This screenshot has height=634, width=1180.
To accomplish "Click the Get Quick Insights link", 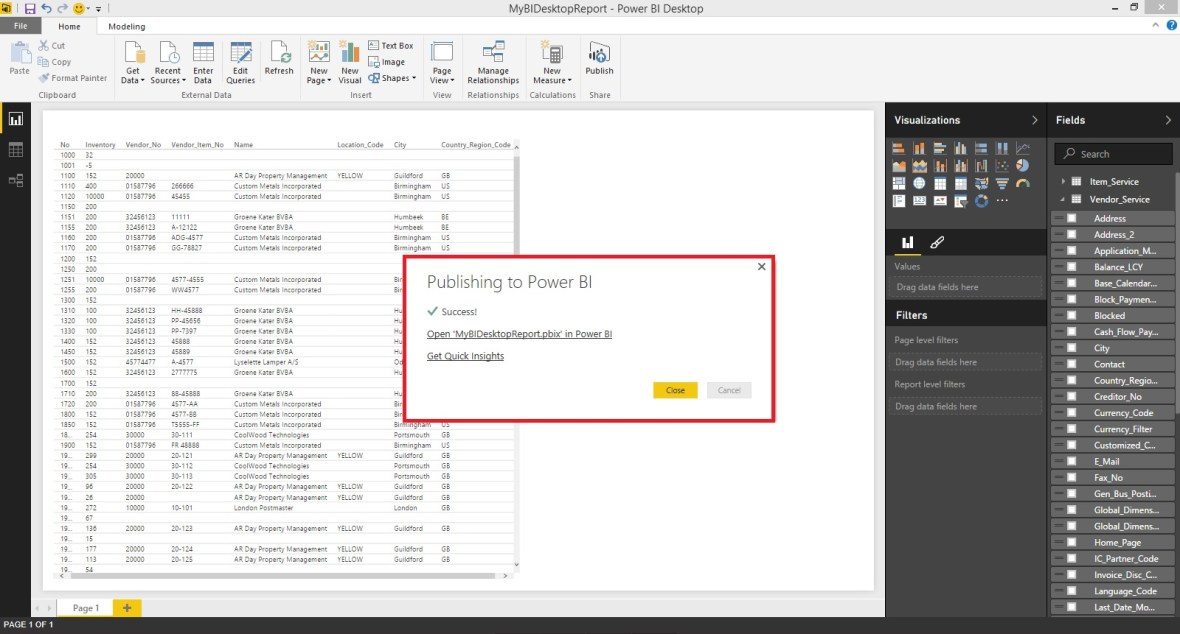I will coord(465,356).
